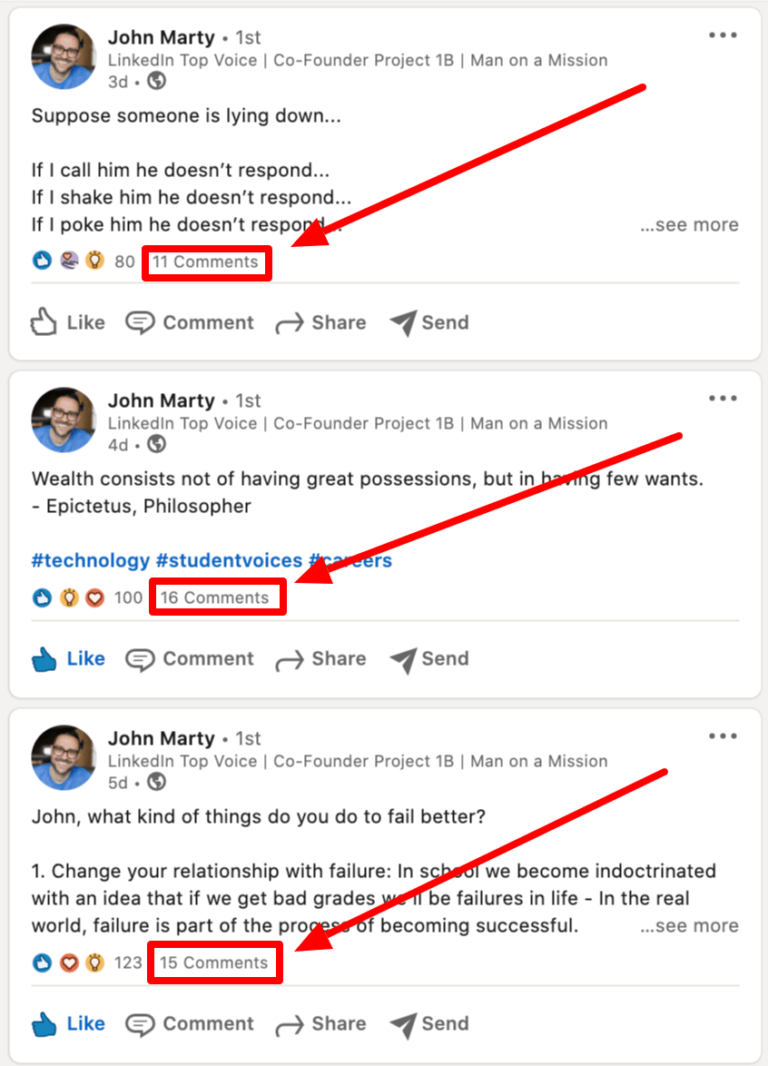The width and height of the screenshot is (768, 1066).
Task: Like the 'Suppose someone is lying down' post
Action: (x=67, y=322)
